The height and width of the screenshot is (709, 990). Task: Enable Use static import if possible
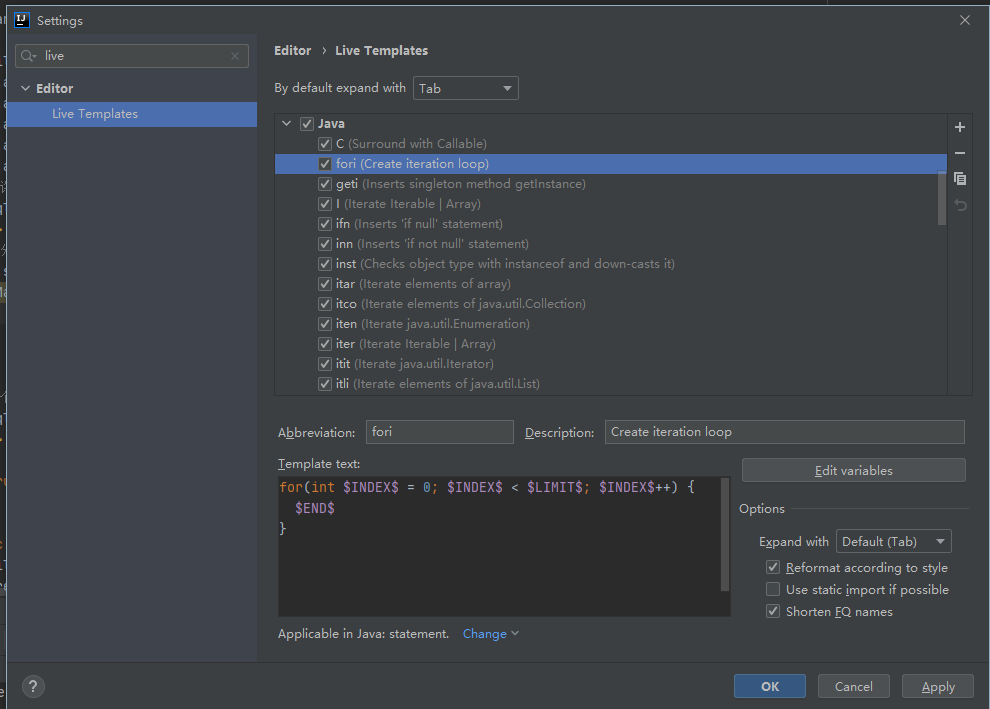pyautogui.click(x=773, y=589)
